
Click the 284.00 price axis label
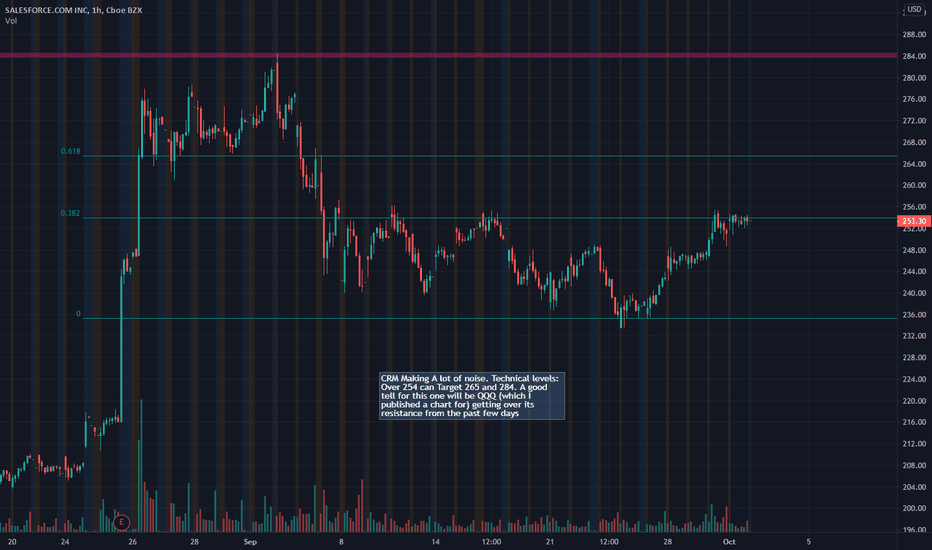click(914, 56)
